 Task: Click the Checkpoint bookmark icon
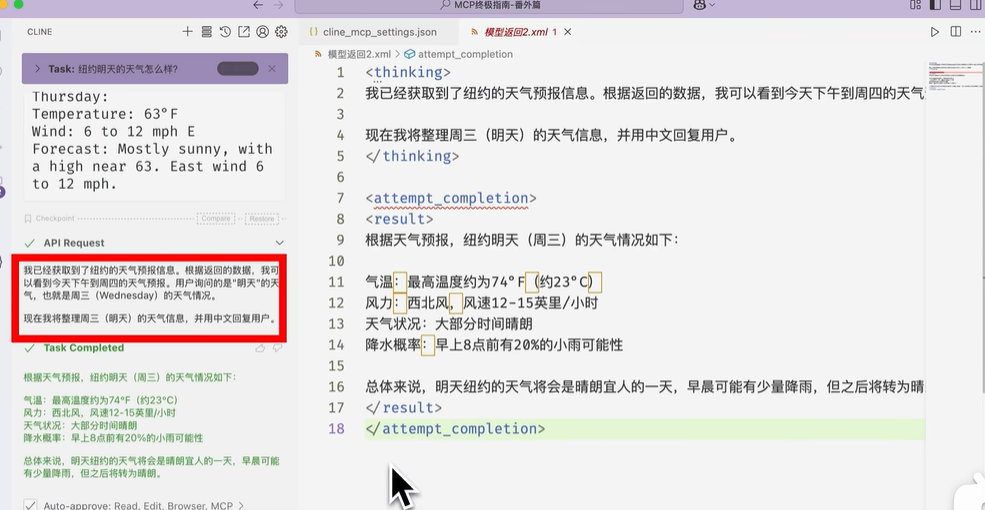[28, 219]
